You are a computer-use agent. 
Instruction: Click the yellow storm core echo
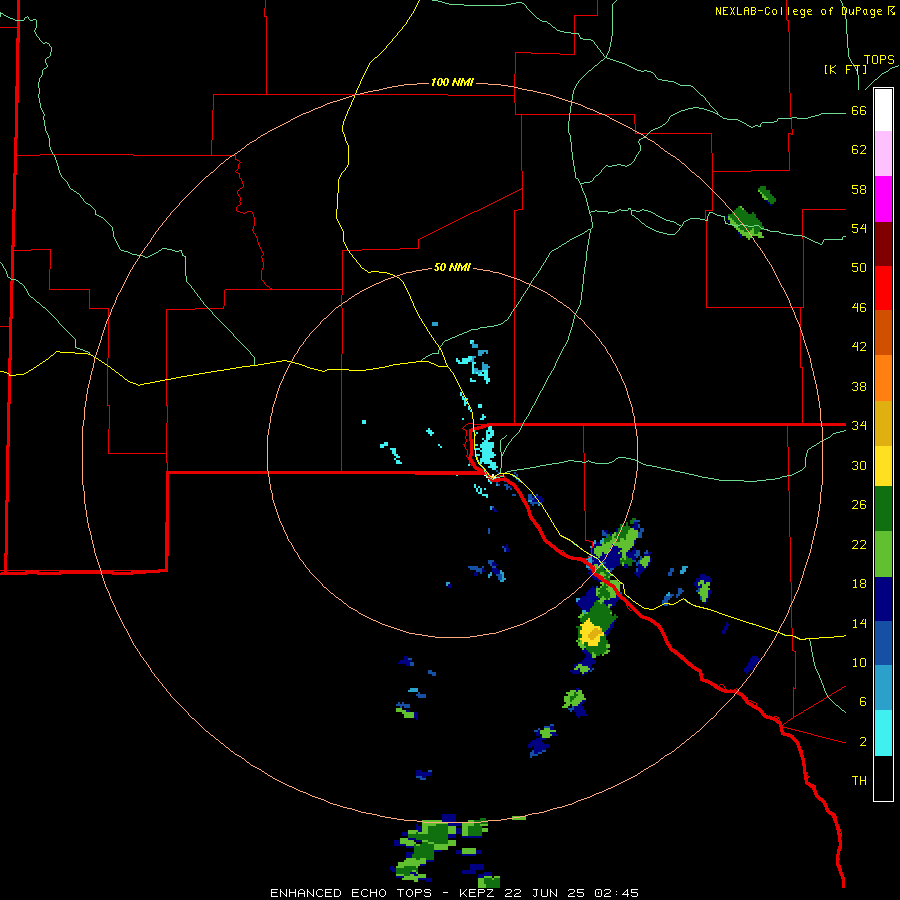(x=591, y=634)
